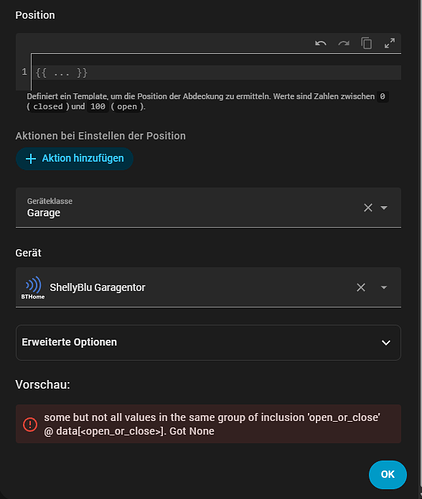Expand Erweiterte Optionen section
Screen dimensions: 422x499
(208, 342)
